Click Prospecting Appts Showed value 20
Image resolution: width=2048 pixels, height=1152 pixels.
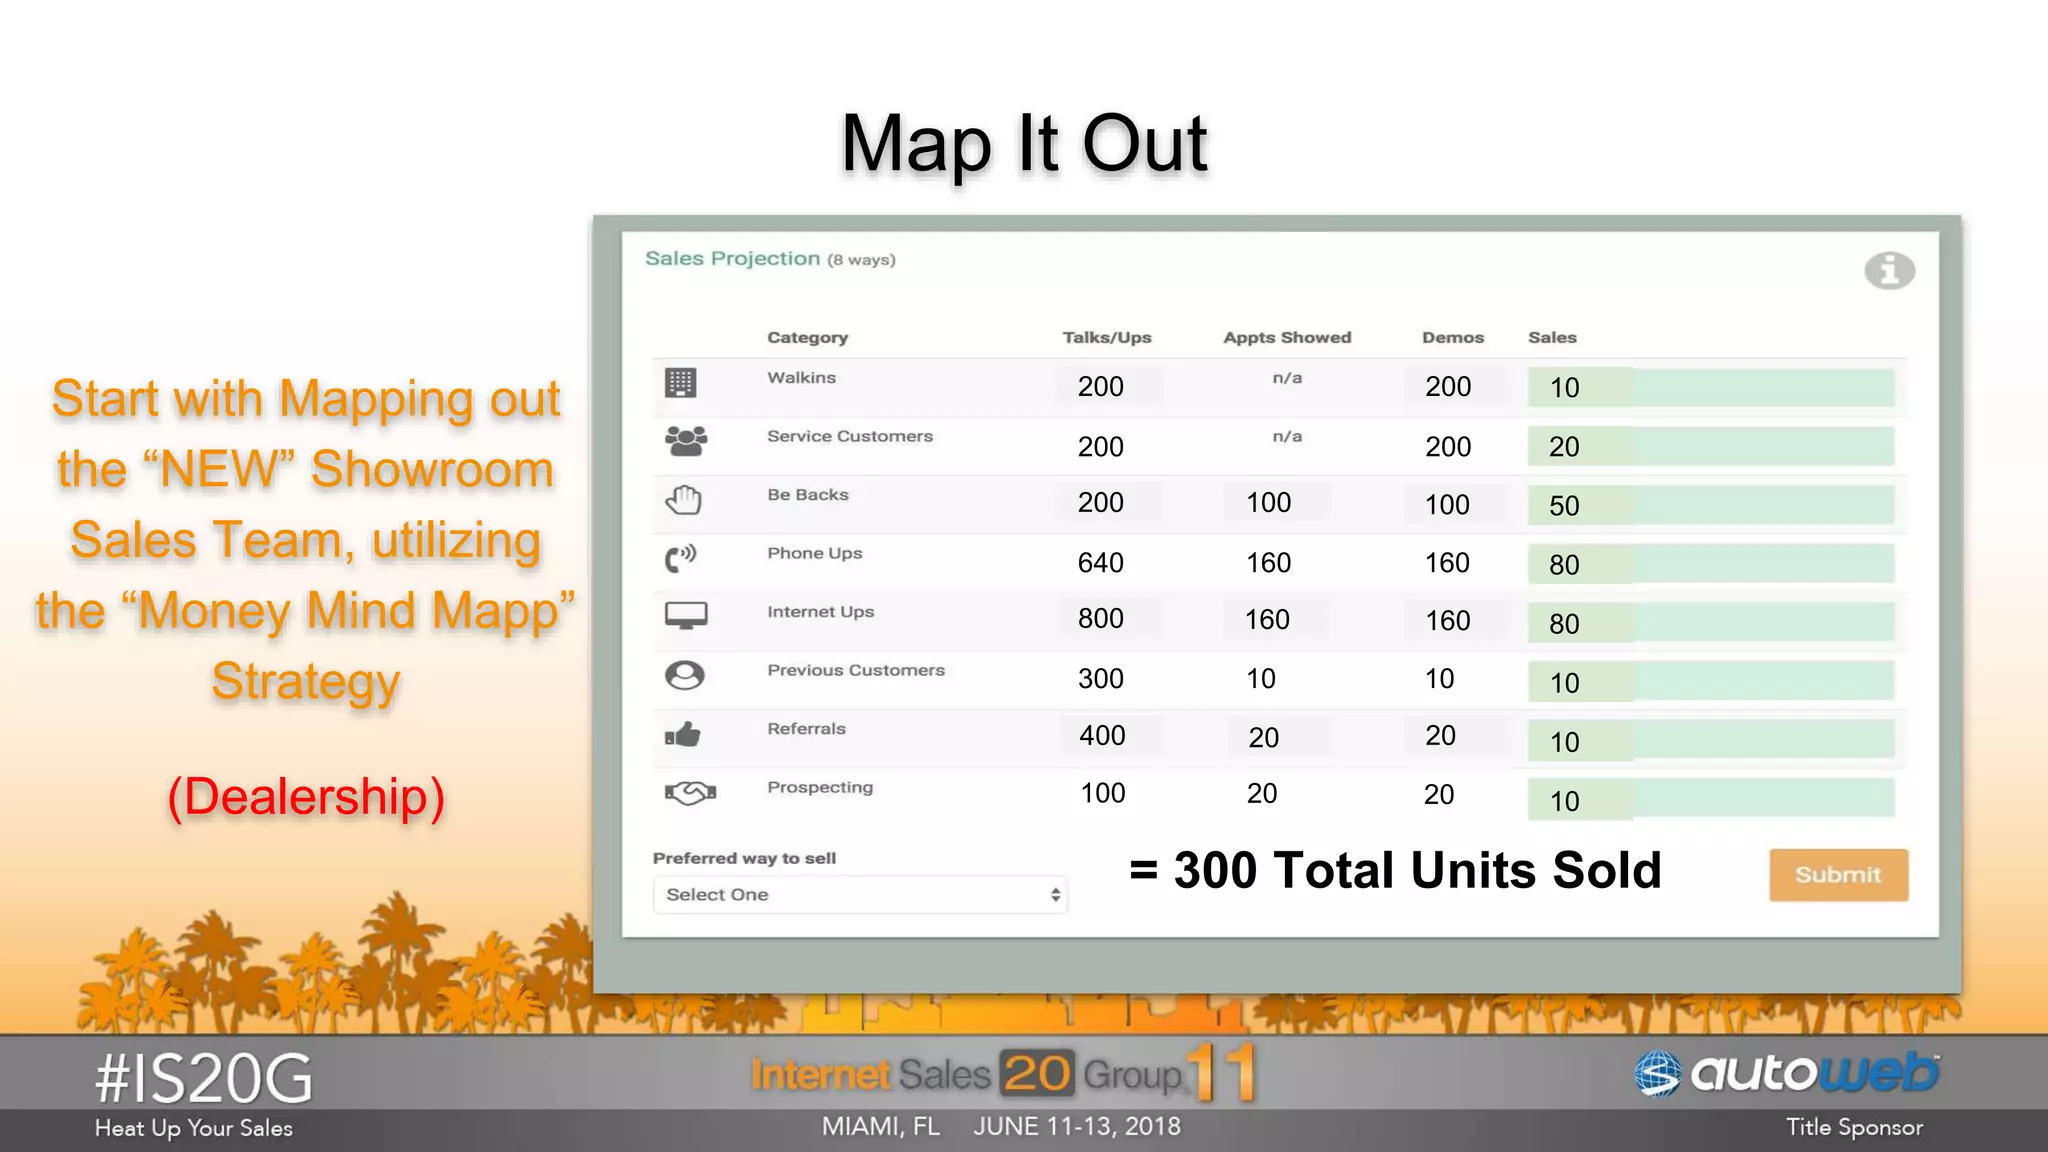point(1262,793)
